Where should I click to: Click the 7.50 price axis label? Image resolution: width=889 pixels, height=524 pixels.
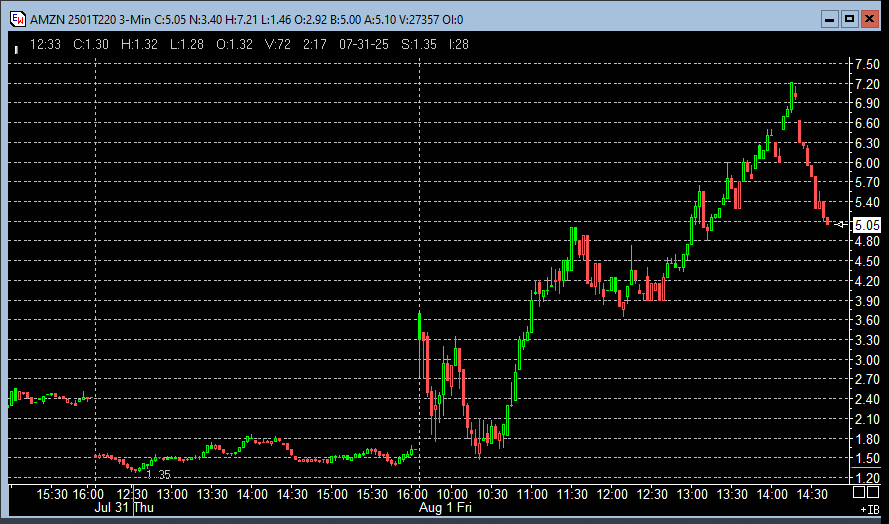[867, 64]
